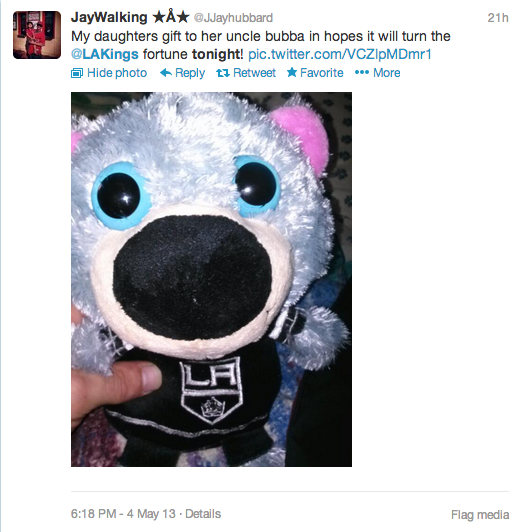The width and height of the screenshot is (516, 532).
Task: Expand tweet Details link
Action: point(203,514)
